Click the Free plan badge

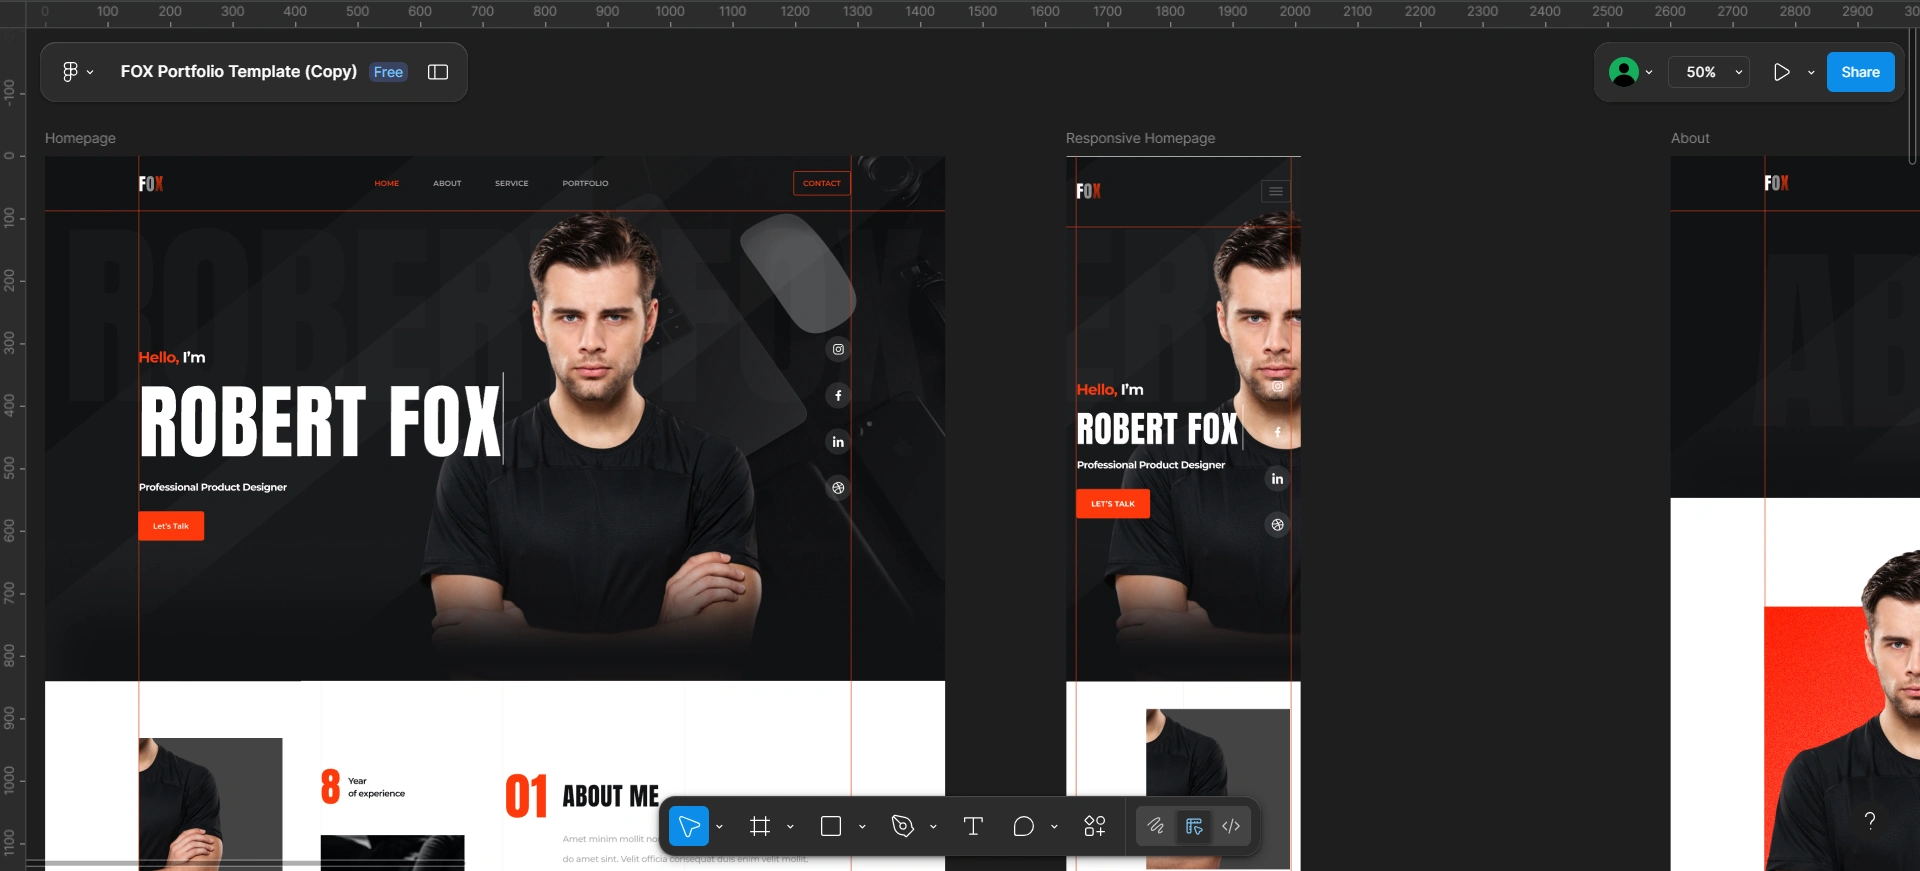point(388,72)
